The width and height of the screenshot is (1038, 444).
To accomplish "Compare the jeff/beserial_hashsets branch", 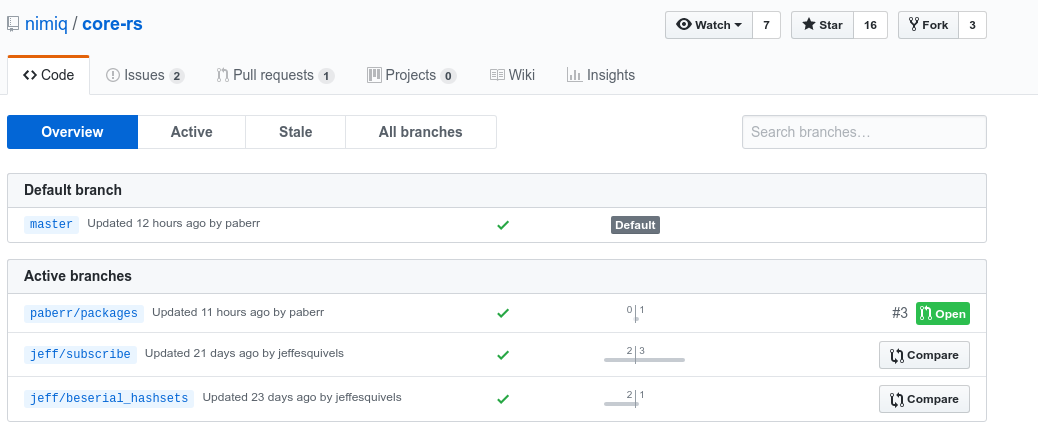I will [924, 399].
